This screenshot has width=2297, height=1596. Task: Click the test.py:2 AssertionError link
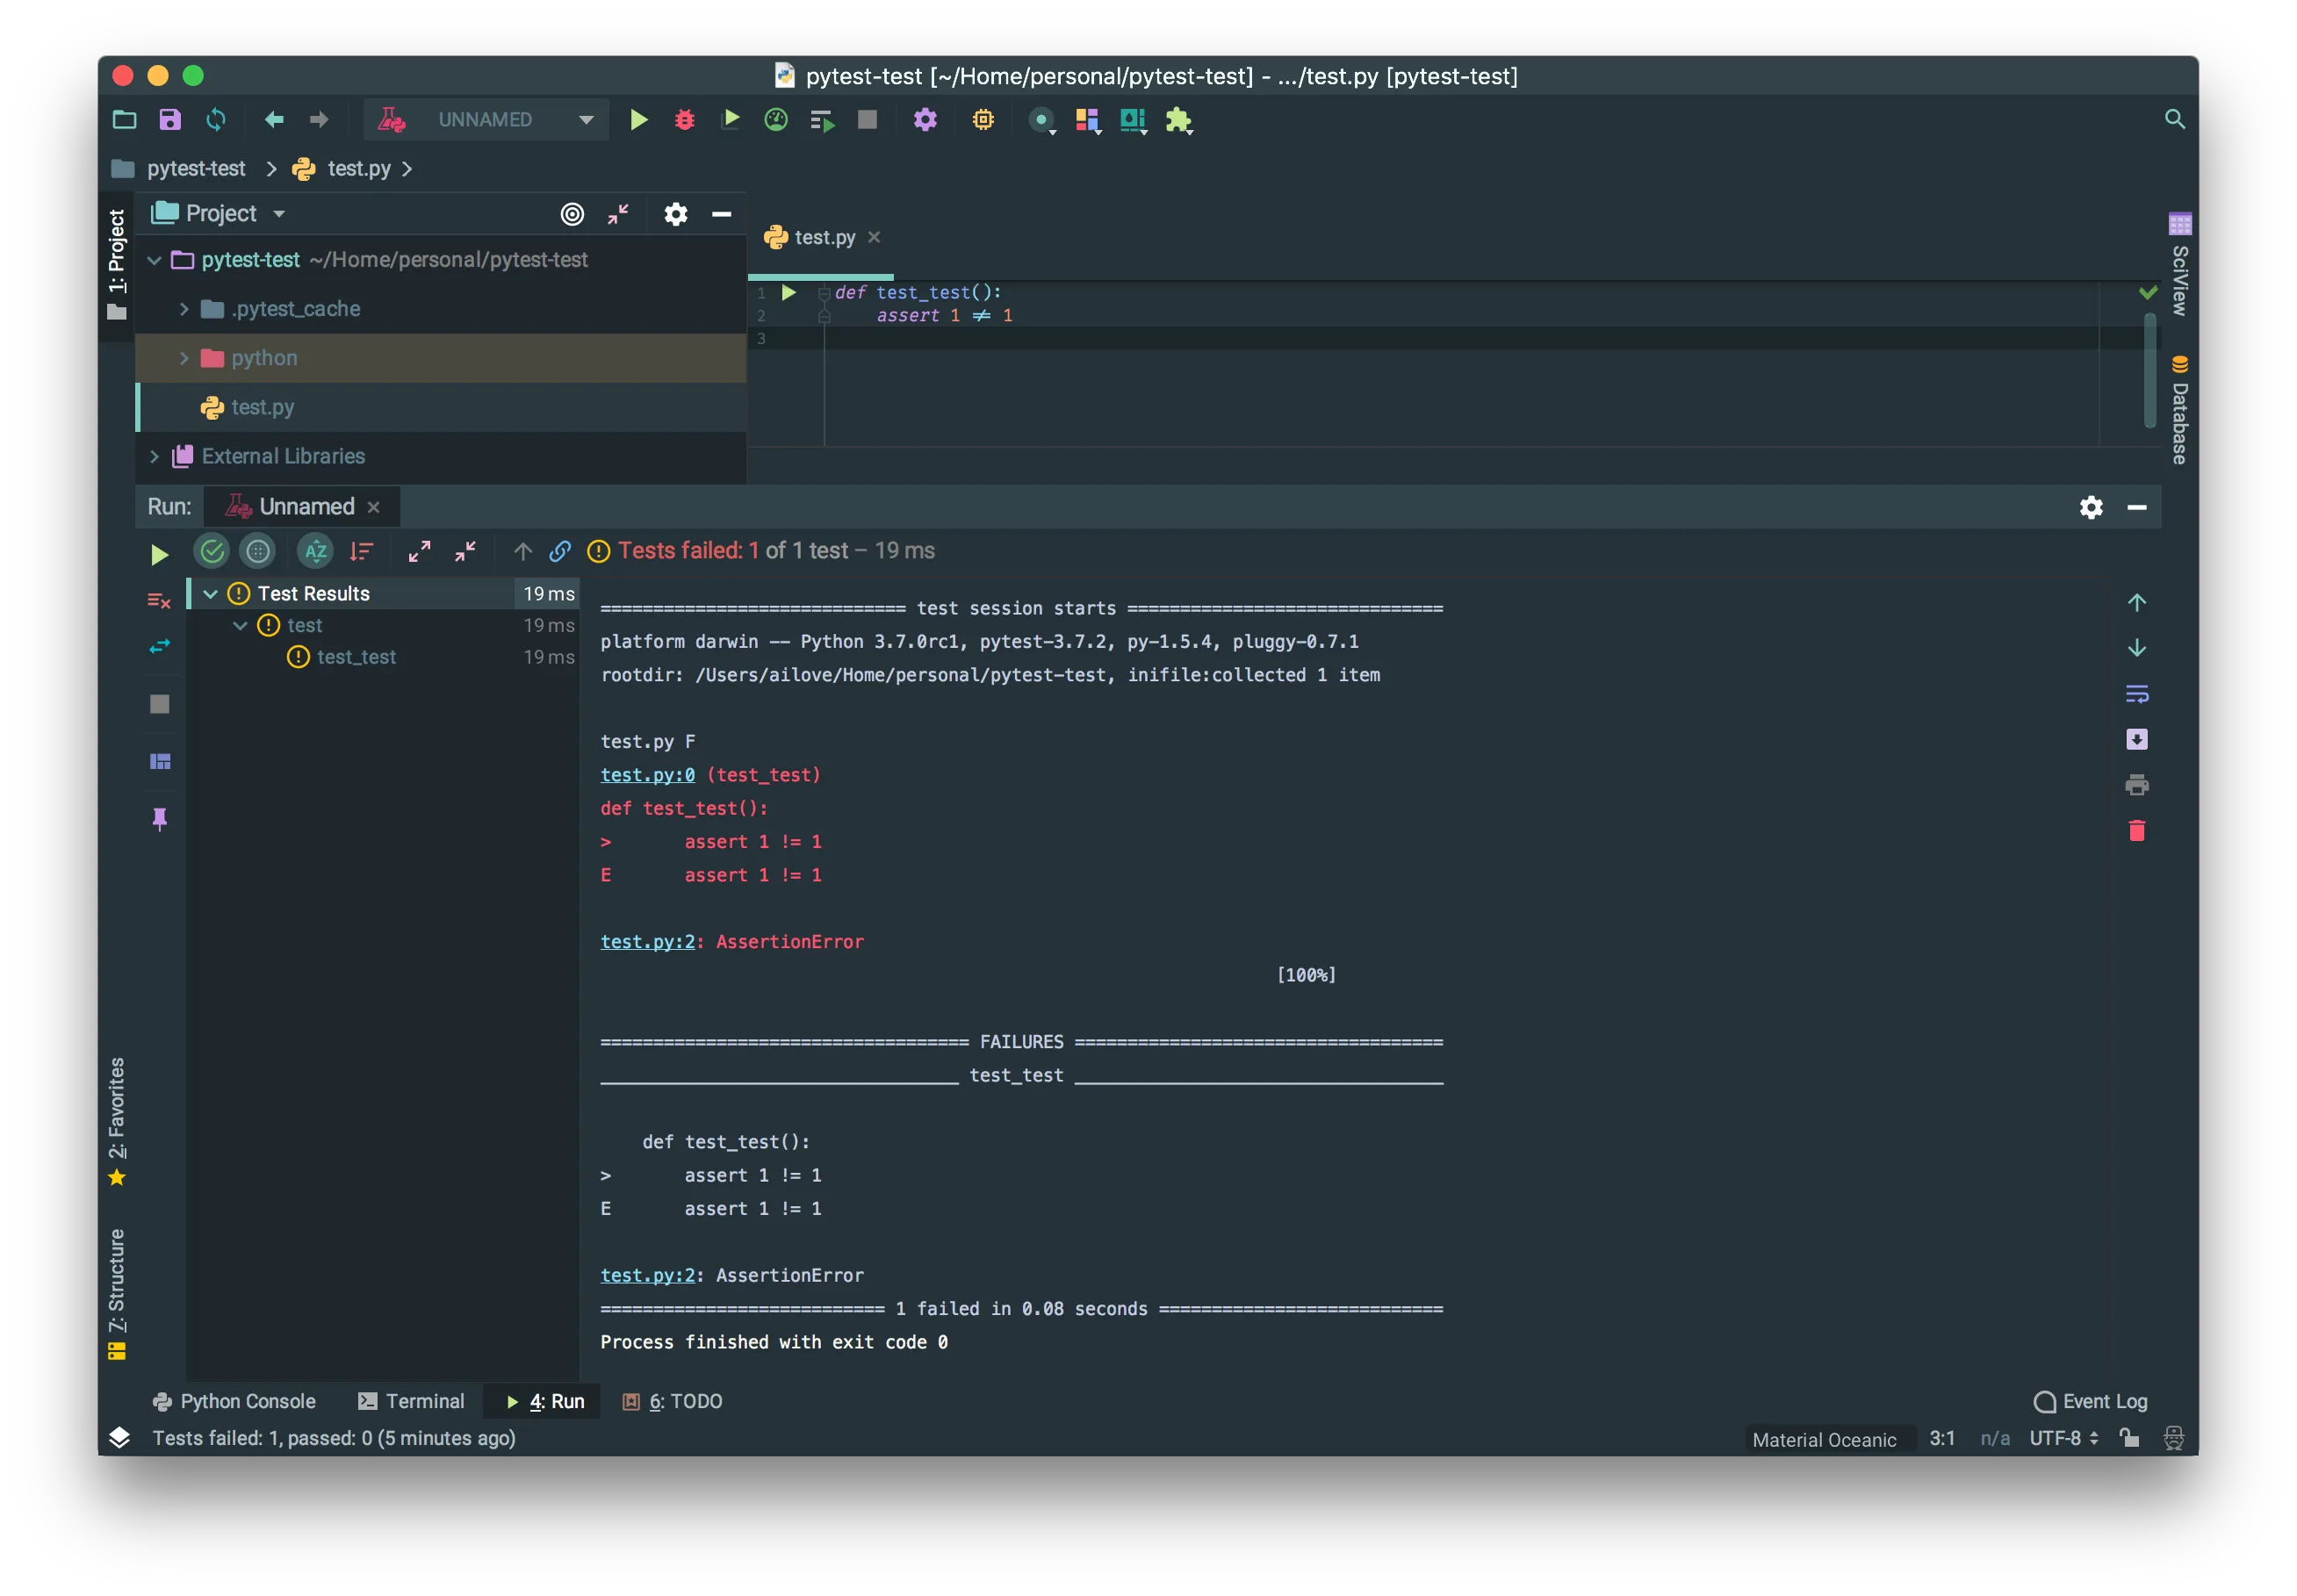pos(647,942)
